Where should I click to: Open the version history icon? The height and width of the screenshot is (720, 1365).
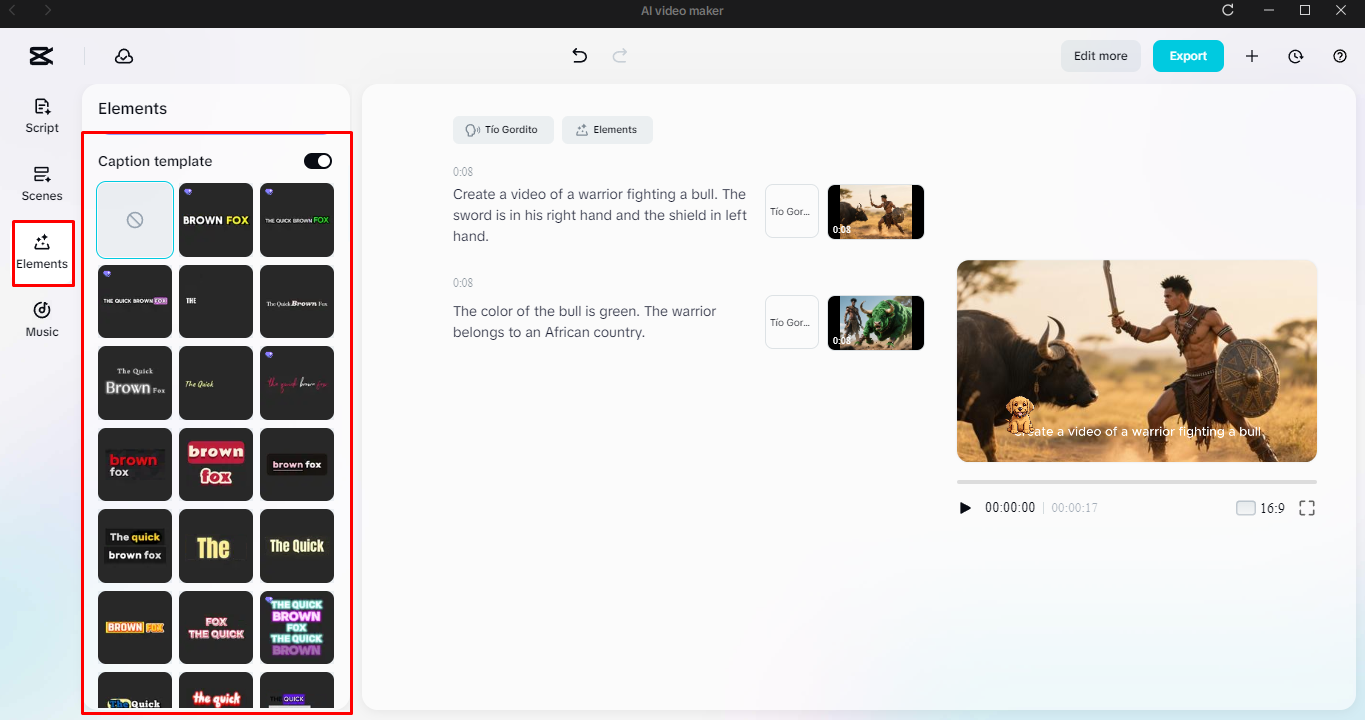1295,56
